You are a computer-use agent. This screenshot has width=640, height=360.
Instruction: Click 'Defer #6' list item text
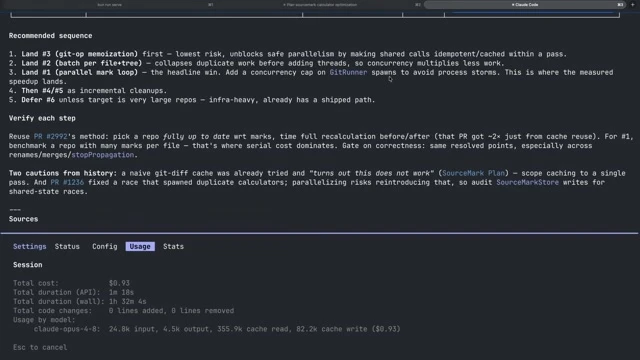[38, 100]
